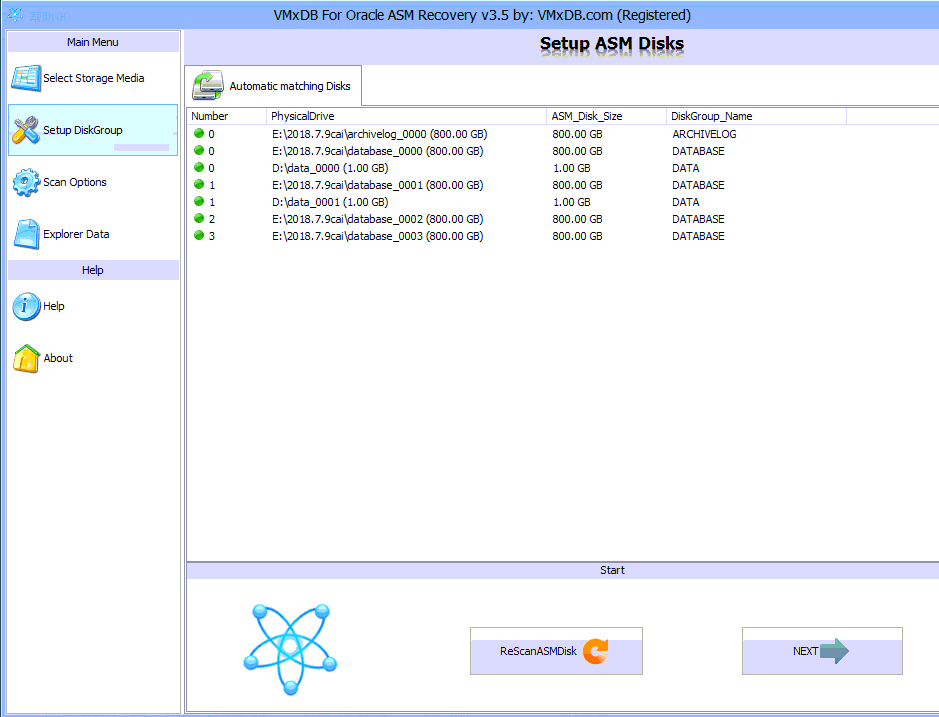The height and width of the screenshot is (717, 939).
Task: Open the Help menu entry
Action: (93, 306)
